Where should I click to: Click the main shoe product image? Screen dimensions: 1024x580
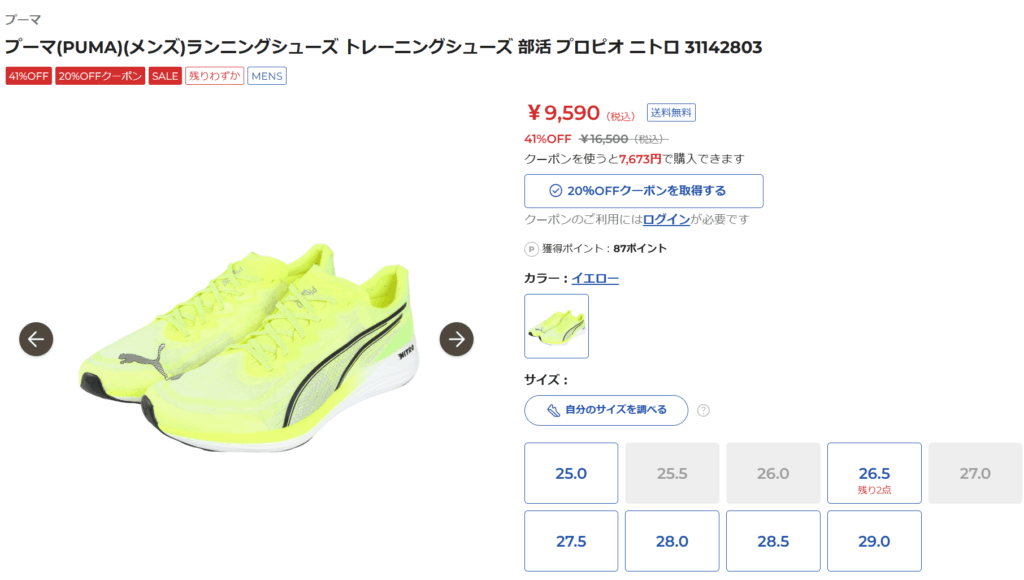[x=247, y=340]
